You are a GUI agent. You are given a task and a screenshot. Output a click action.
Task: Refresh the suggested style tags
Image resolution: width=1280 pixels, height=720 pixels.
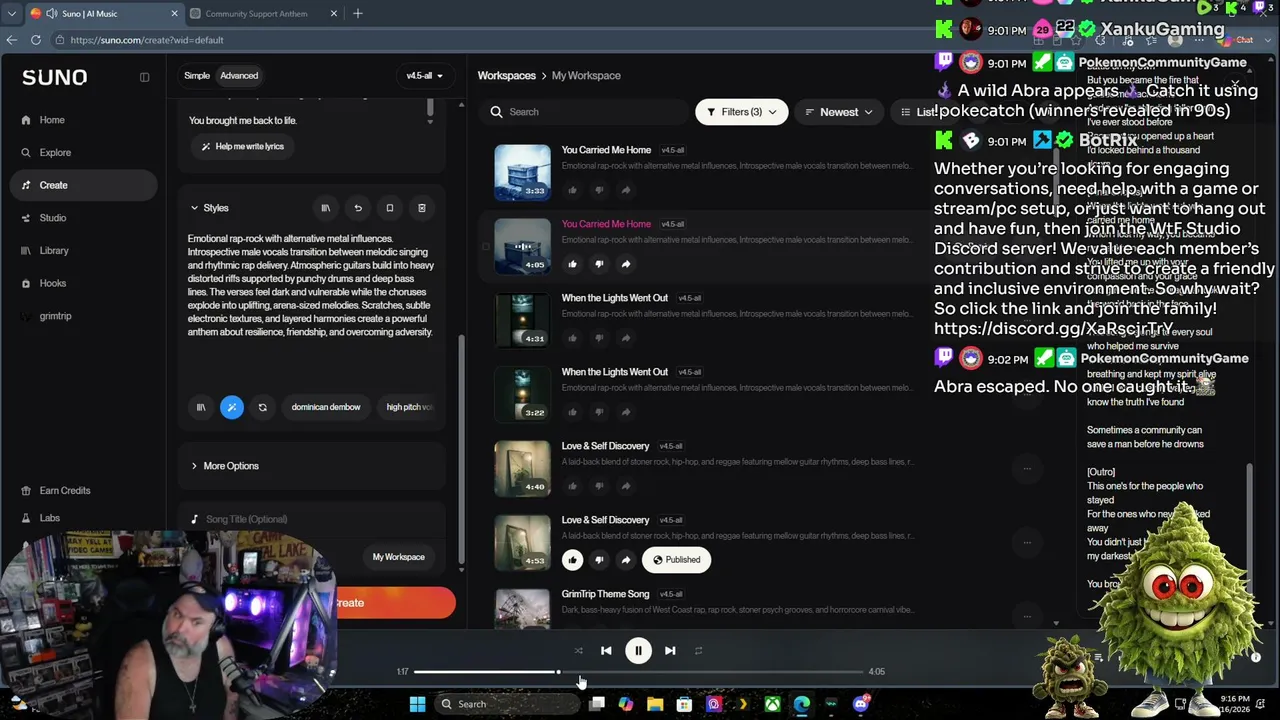[263, 407]
